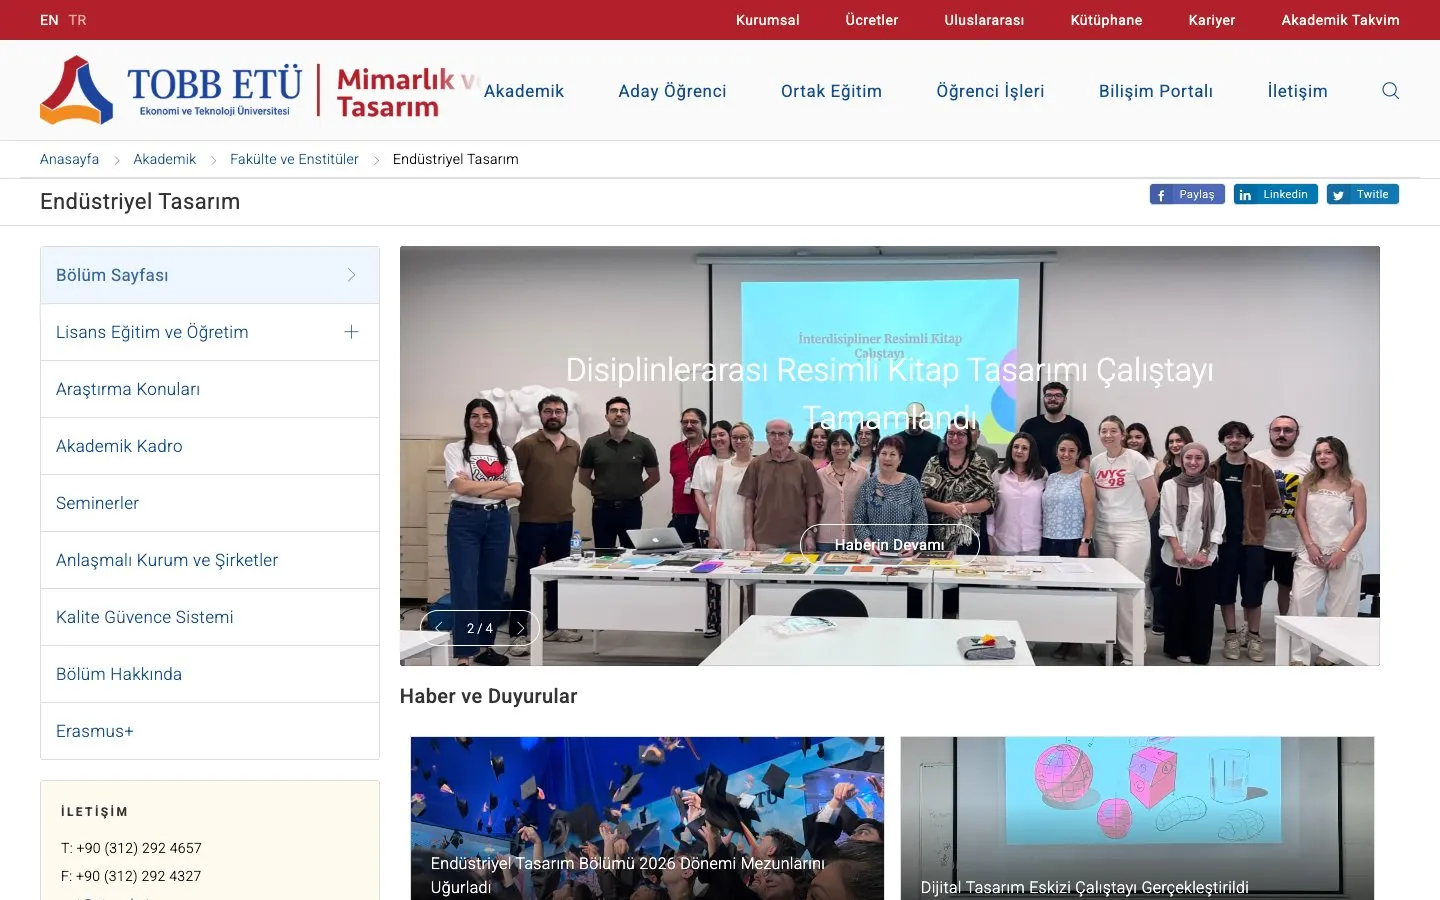1440x900 pixels.
Task: Click Haberin Devamı button on slider
Action: tap(889, 544)
